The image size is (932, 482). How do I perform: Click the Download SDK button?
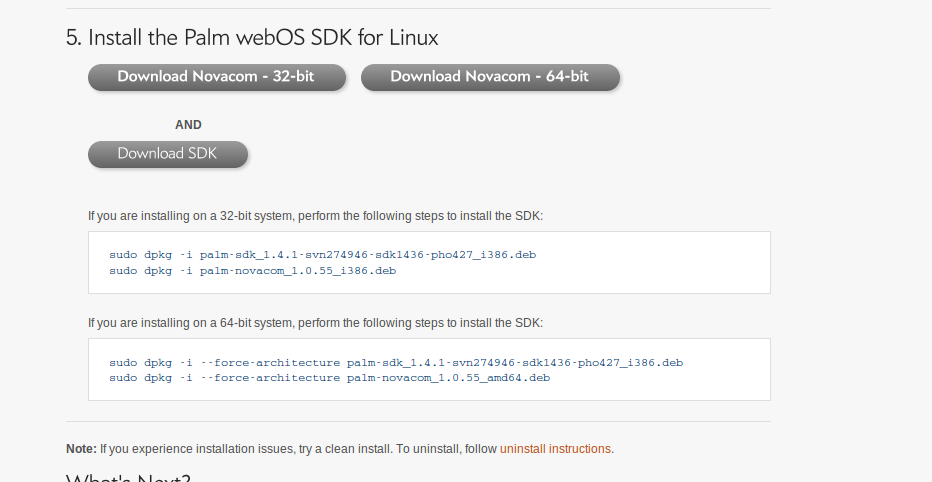(168, 154)
